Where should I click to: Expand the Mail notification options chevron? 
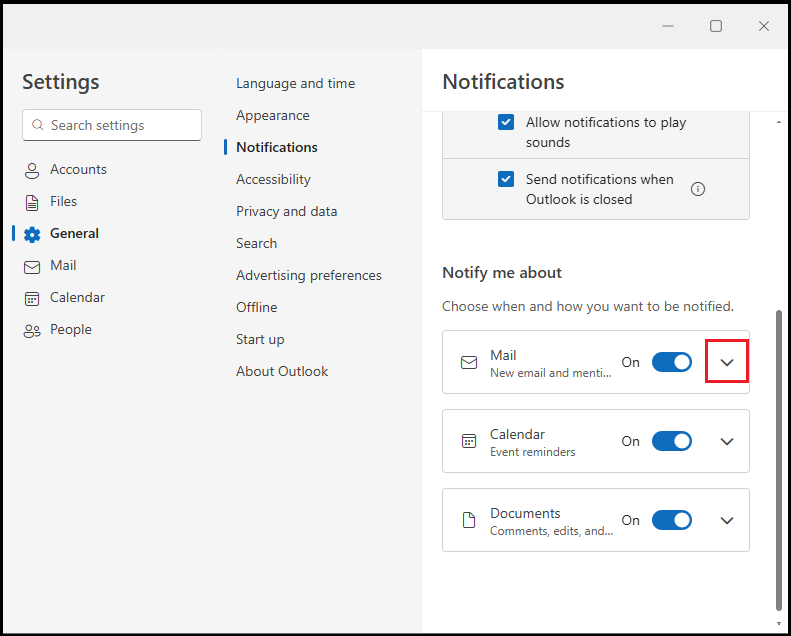(727, 362)
